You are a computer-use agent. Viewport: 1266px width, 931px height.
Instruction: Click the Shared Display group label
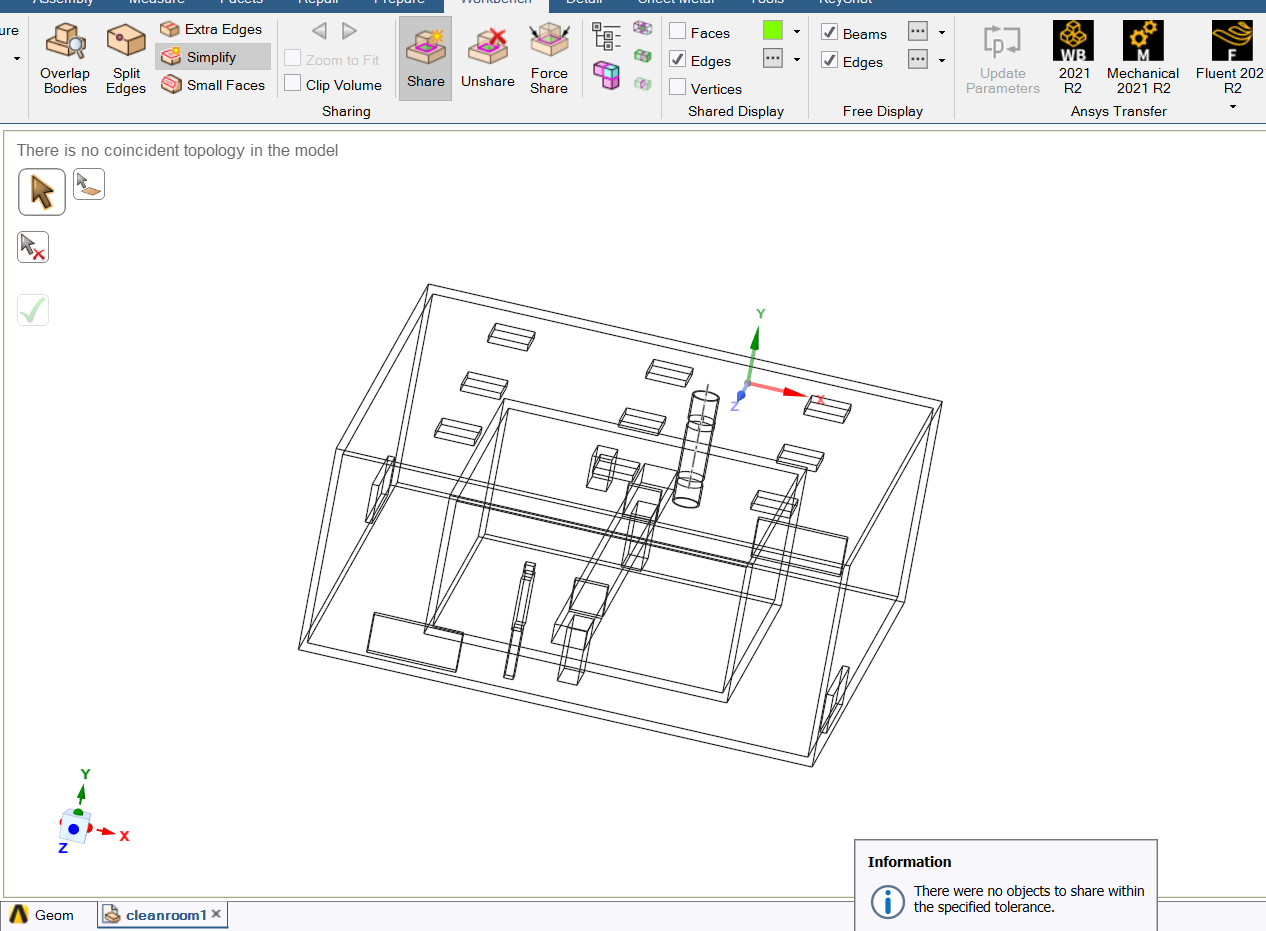click(736, 111)
